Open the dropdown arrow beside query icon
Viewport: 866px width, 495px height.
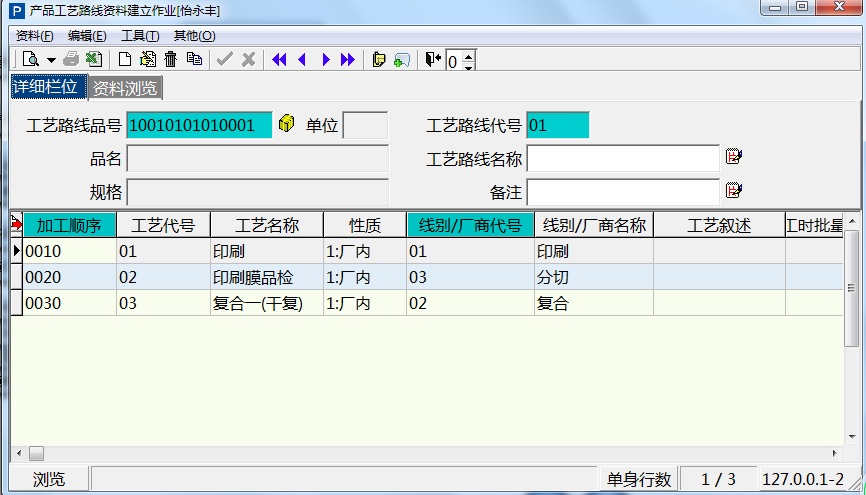(x=51, y=60)
